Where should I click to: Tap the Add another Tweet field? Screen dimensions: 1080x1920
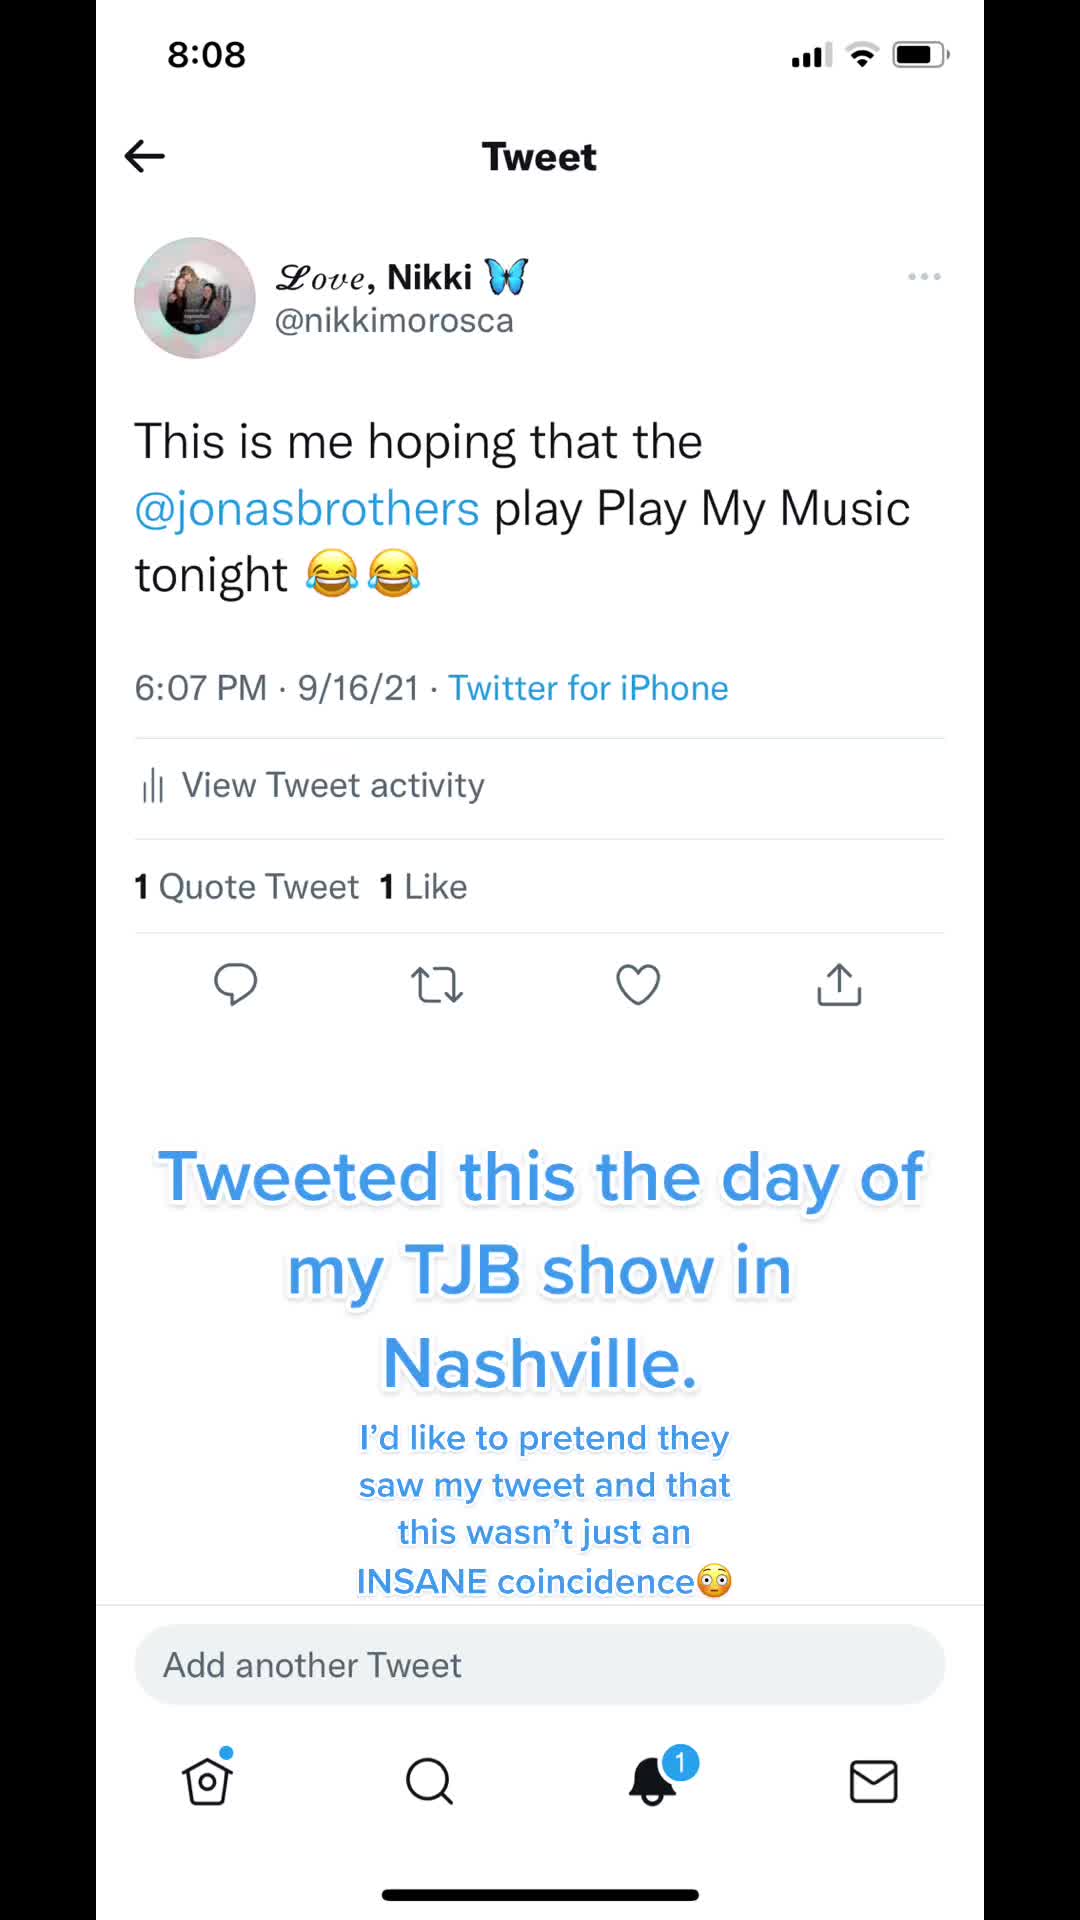click(x=540, y=1665)
